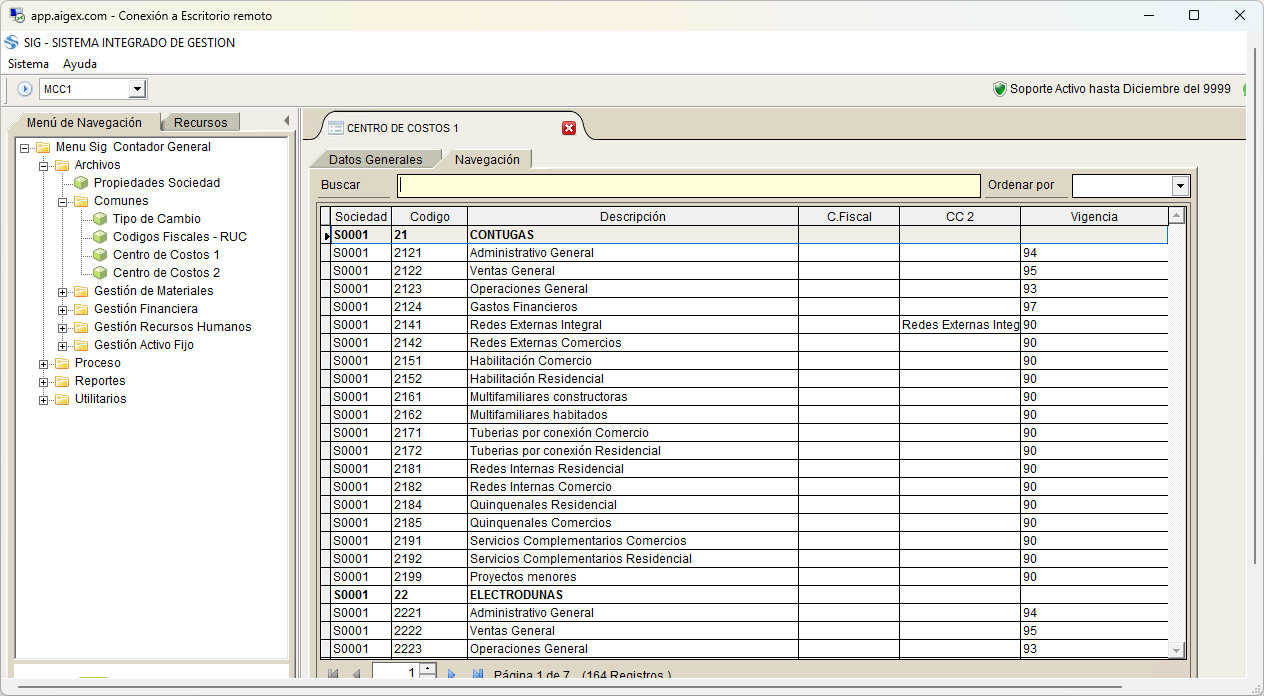Click the Redes Externas Integral description cell
Screen dimensions: 1264x696
(633, 325)
